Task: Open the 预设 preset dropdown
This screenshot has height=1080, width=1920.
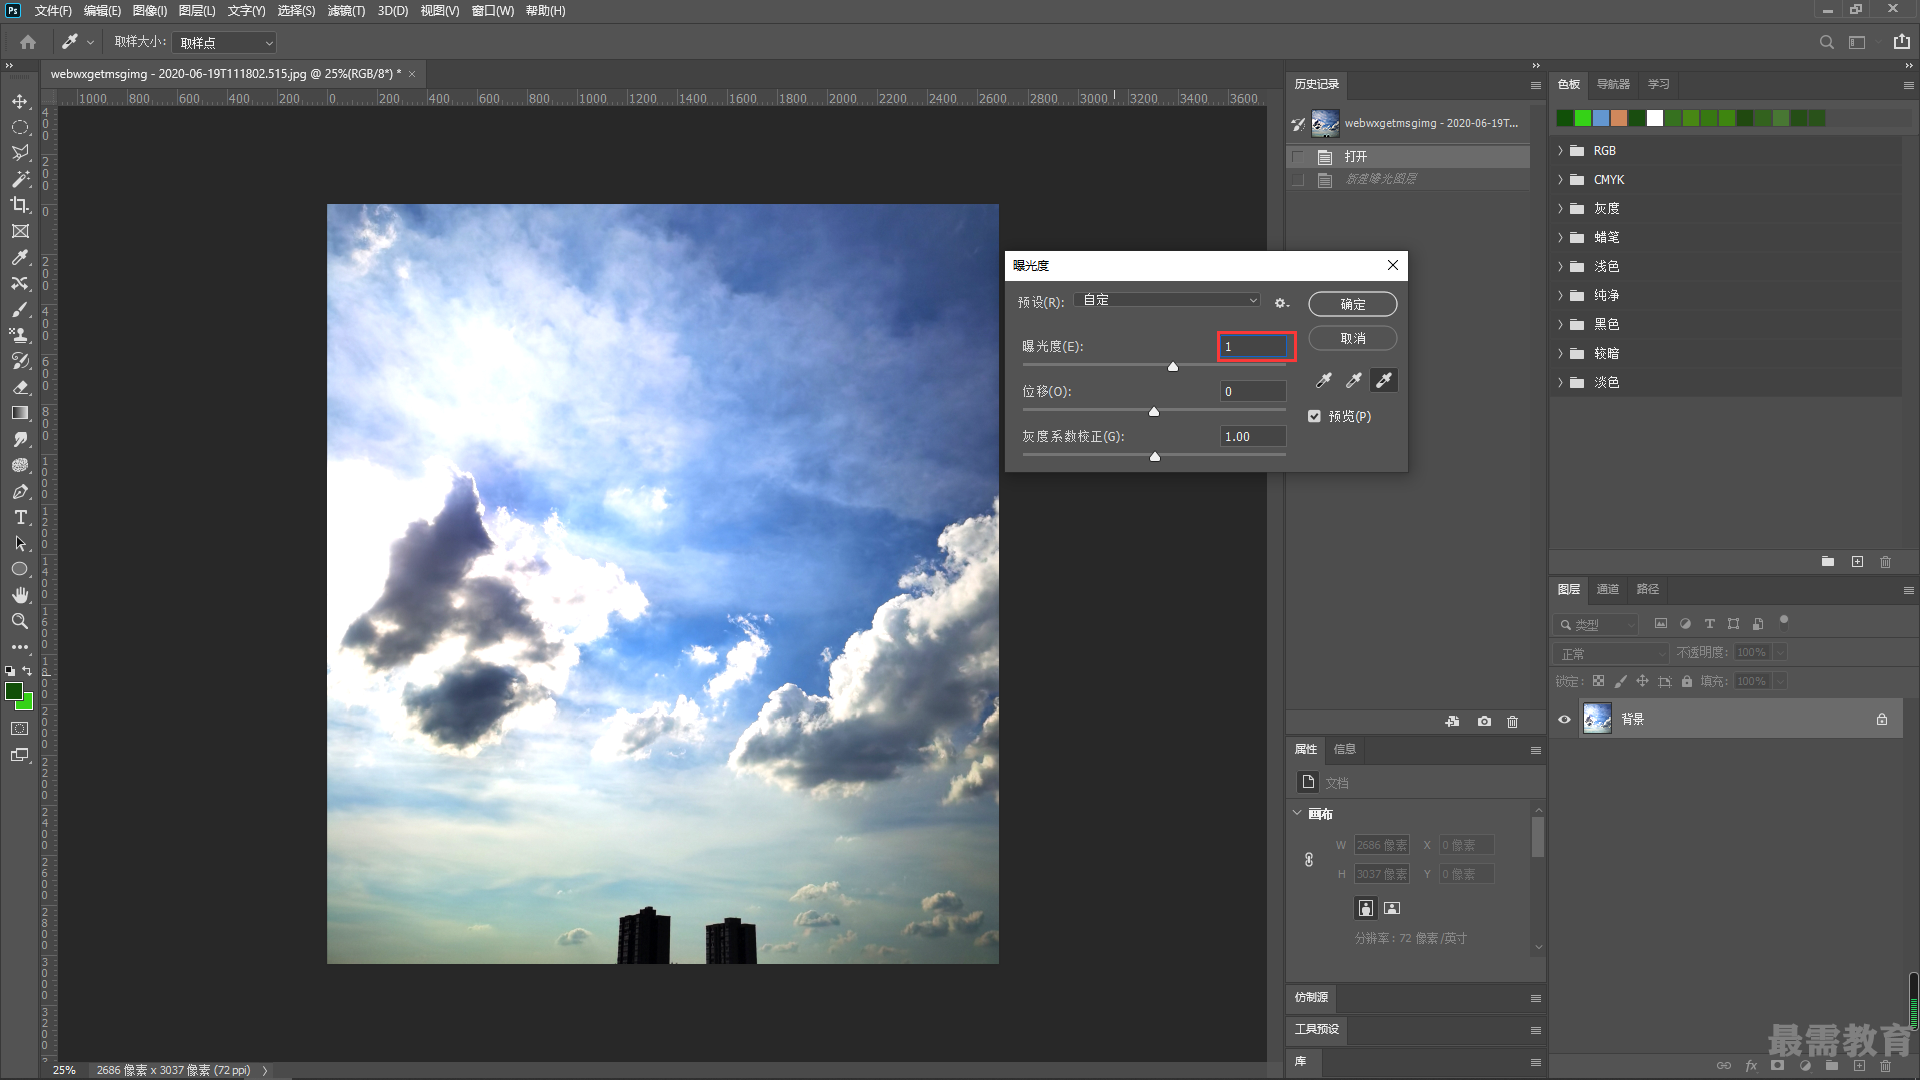Action: pos(1167,300)
